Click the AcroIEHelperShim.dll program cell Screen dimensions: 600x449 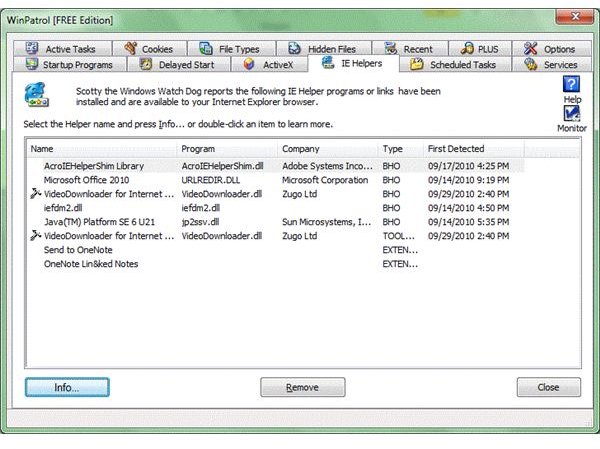(222, 166)
